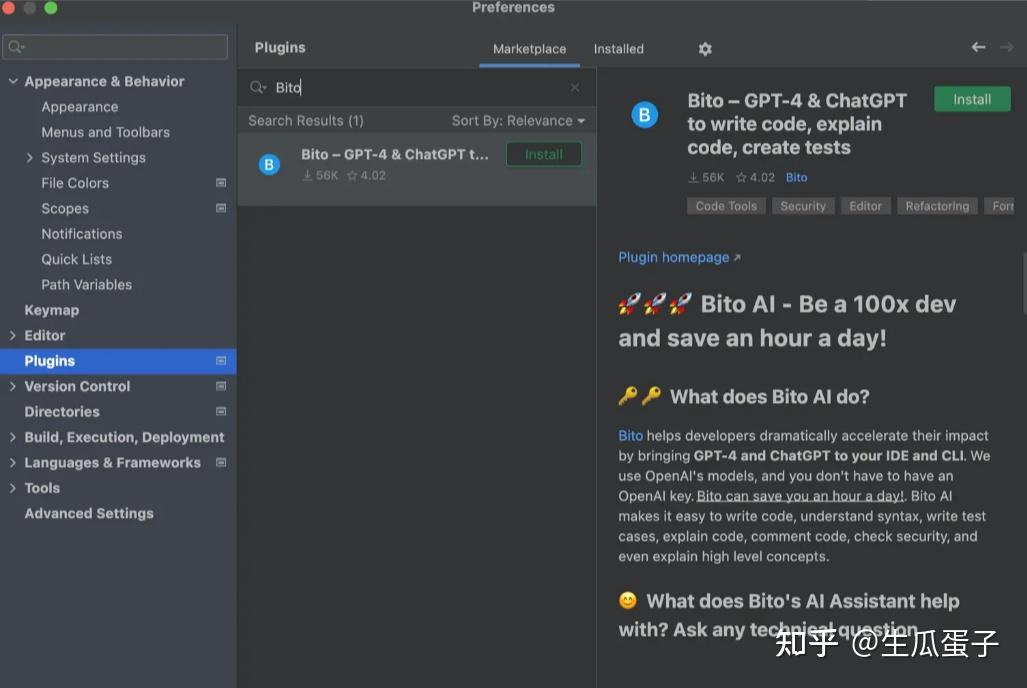Click the back navigation arrow
This screenshot has width=1027, height=688.
[x=978, y=47]
